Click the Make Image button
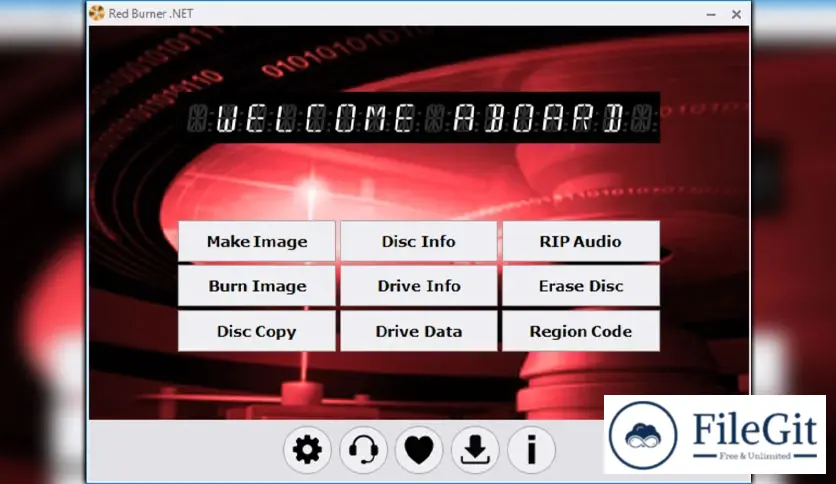This screenshot has width=836, height=484. click(x=257, y=241)
